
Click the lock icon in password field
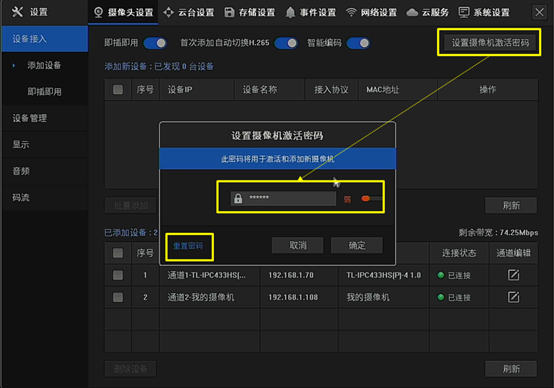(x=238, y=199)
